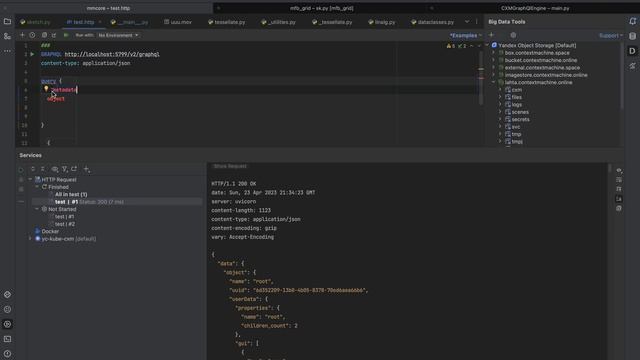Select imagestore.contextmachine.online bucket row

(543, 75)
